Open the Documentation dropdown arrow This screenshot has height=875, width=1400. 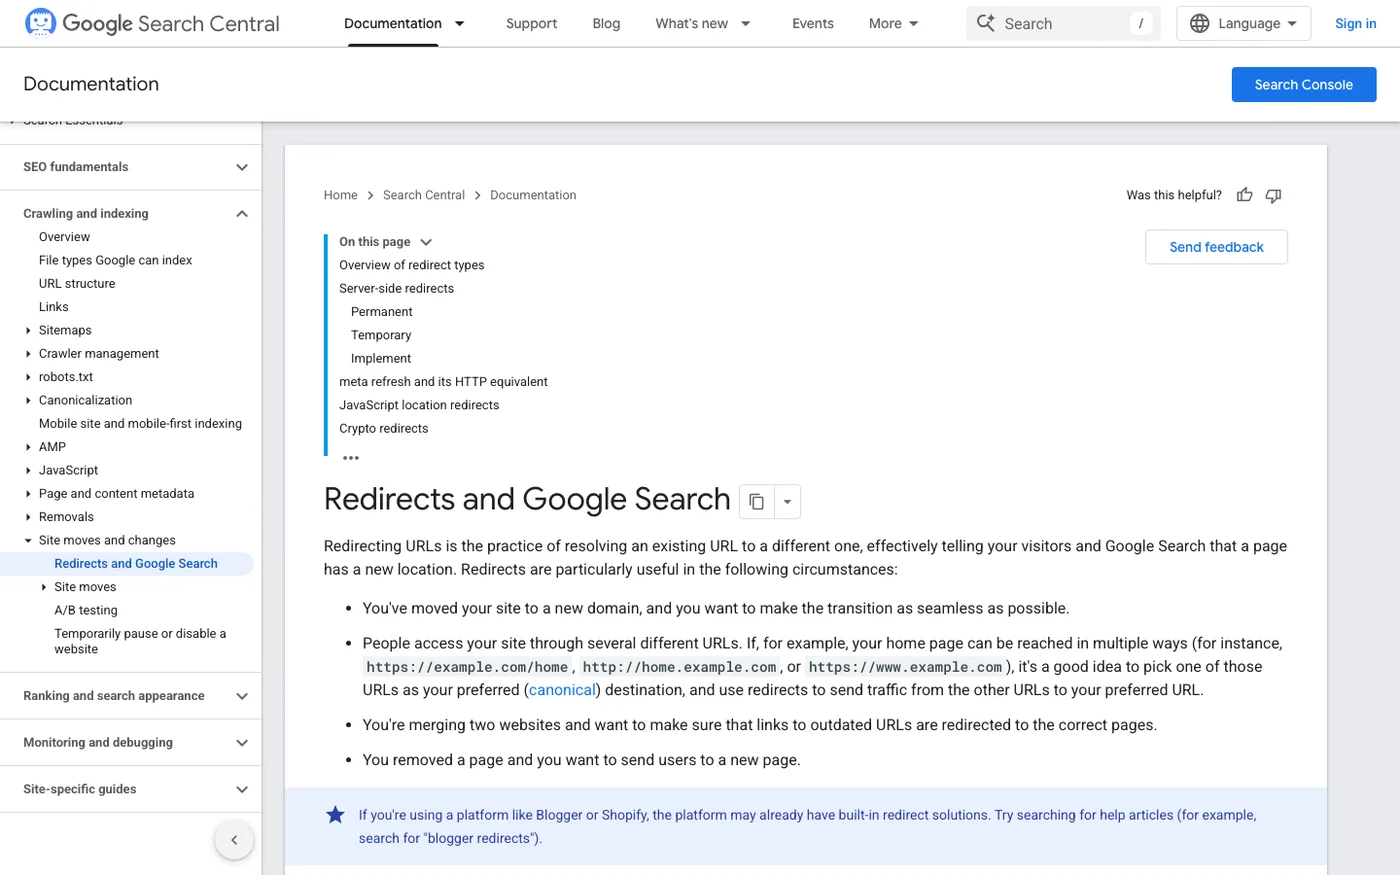tap(460, 23)
